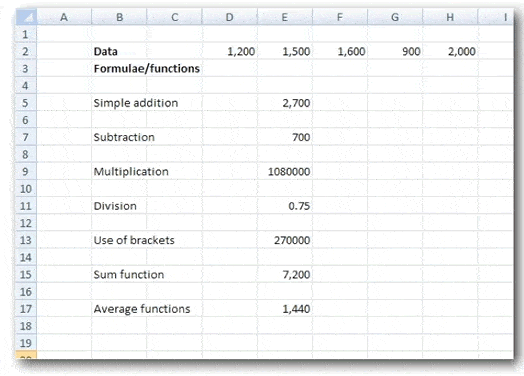Select column E header

[285, 17]
